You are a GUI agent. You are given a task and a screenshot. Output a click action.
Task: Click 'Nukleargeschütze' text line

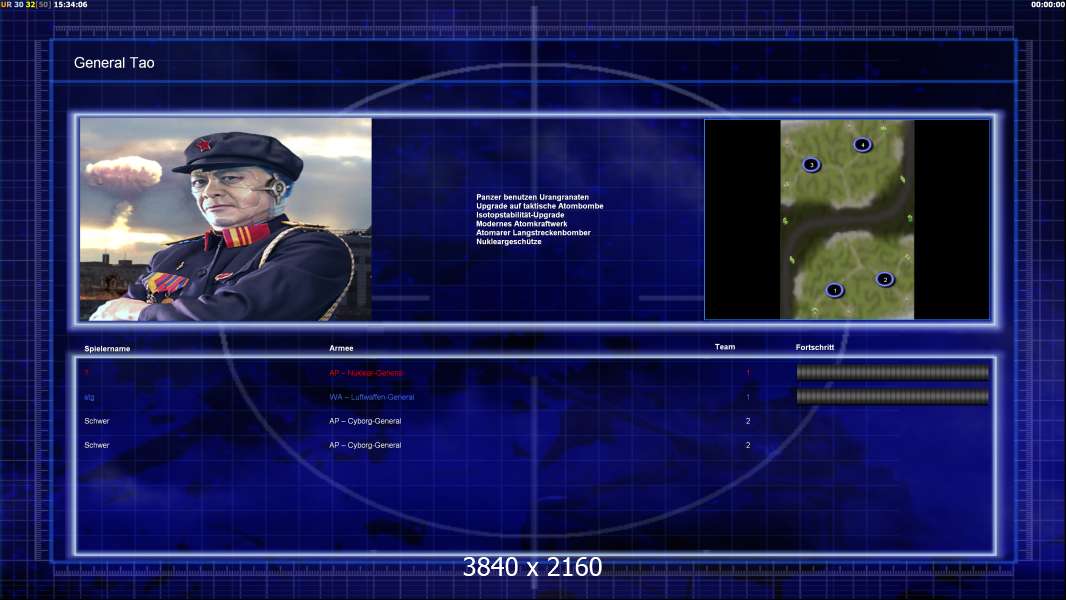tap(509, 241)
